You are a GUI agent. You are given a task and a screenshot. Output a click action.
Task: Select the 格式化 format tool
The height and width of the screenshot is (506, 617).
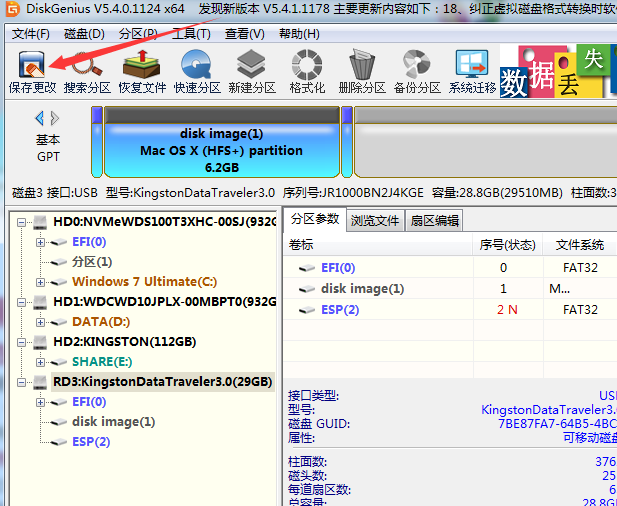click(x=307, y=72)
